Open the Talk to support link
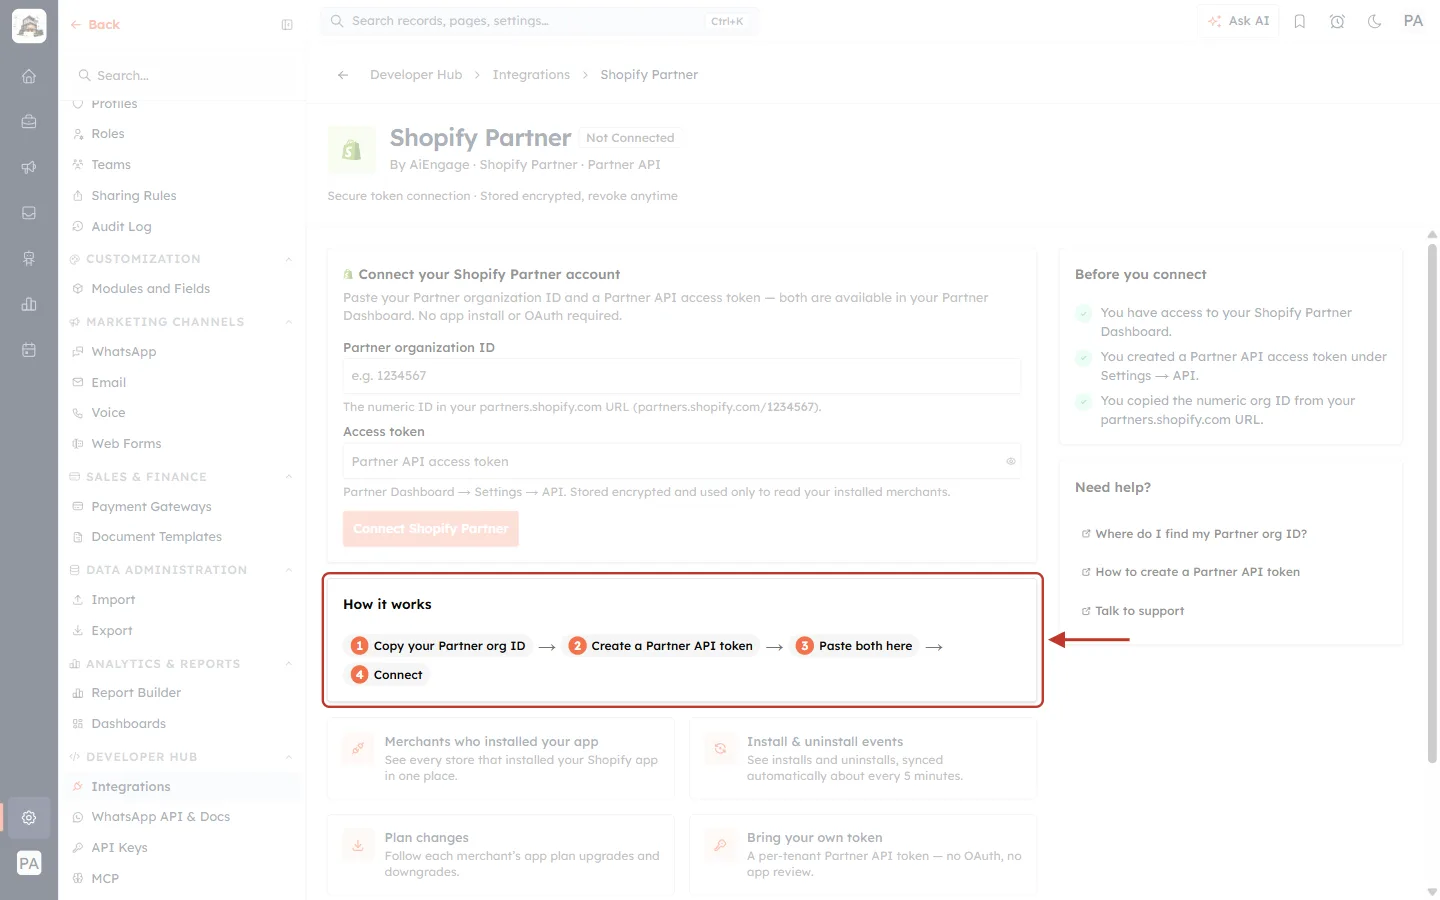Screen dimensions: 1440x900 (x=1132, y=611)
